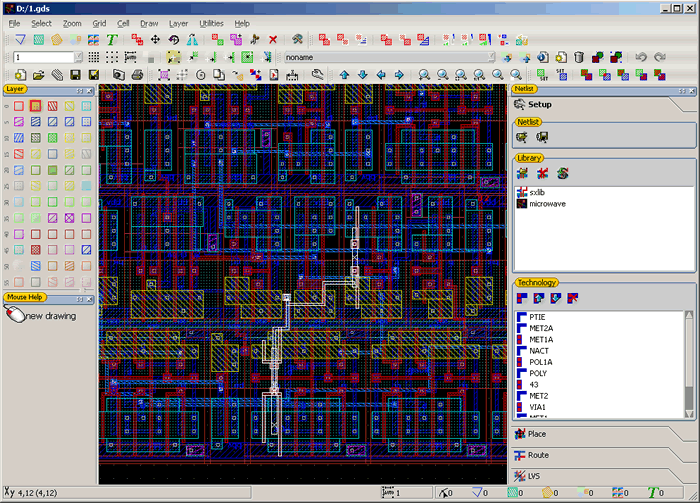Toggle the ruler grid measurement button
The height and width of the screenshot is (503, 700).
pyautogui.click(x=130, y=57)
